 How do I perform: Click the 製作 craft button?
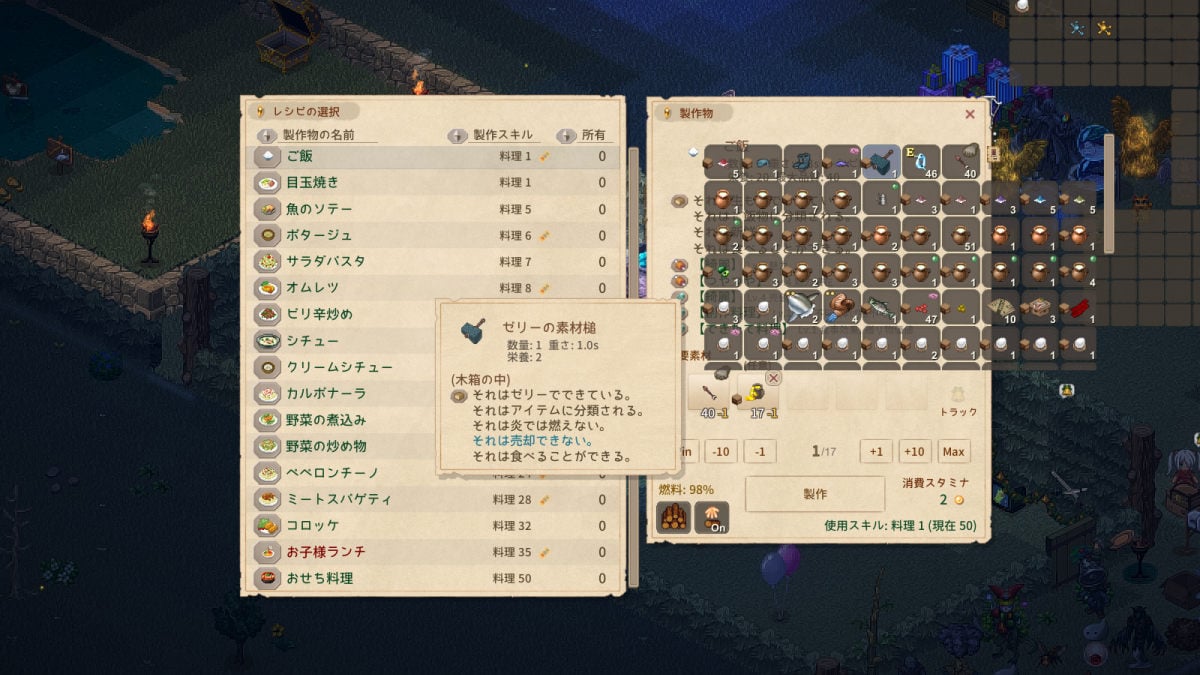[815, 494]
